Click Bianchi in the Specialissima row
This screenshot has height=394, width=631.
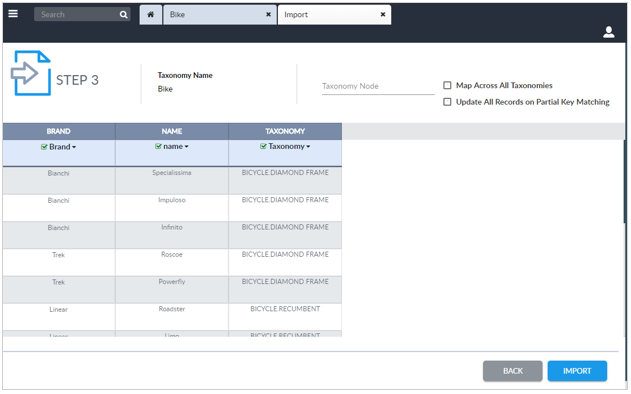click(x=58, y=173)
